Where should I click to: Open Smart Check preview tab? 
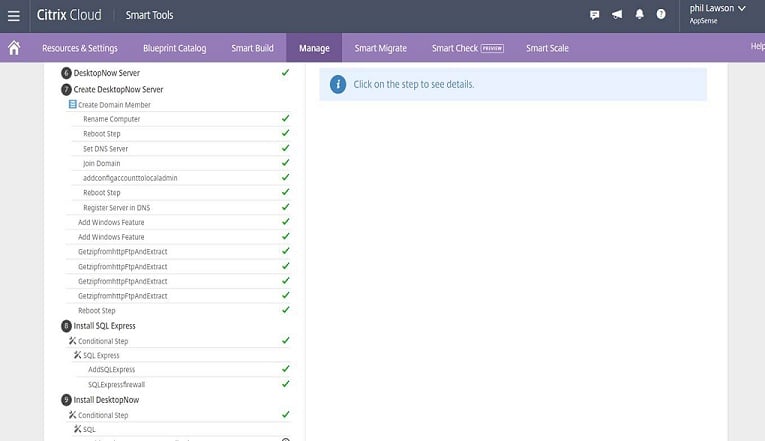pos(467,48)
